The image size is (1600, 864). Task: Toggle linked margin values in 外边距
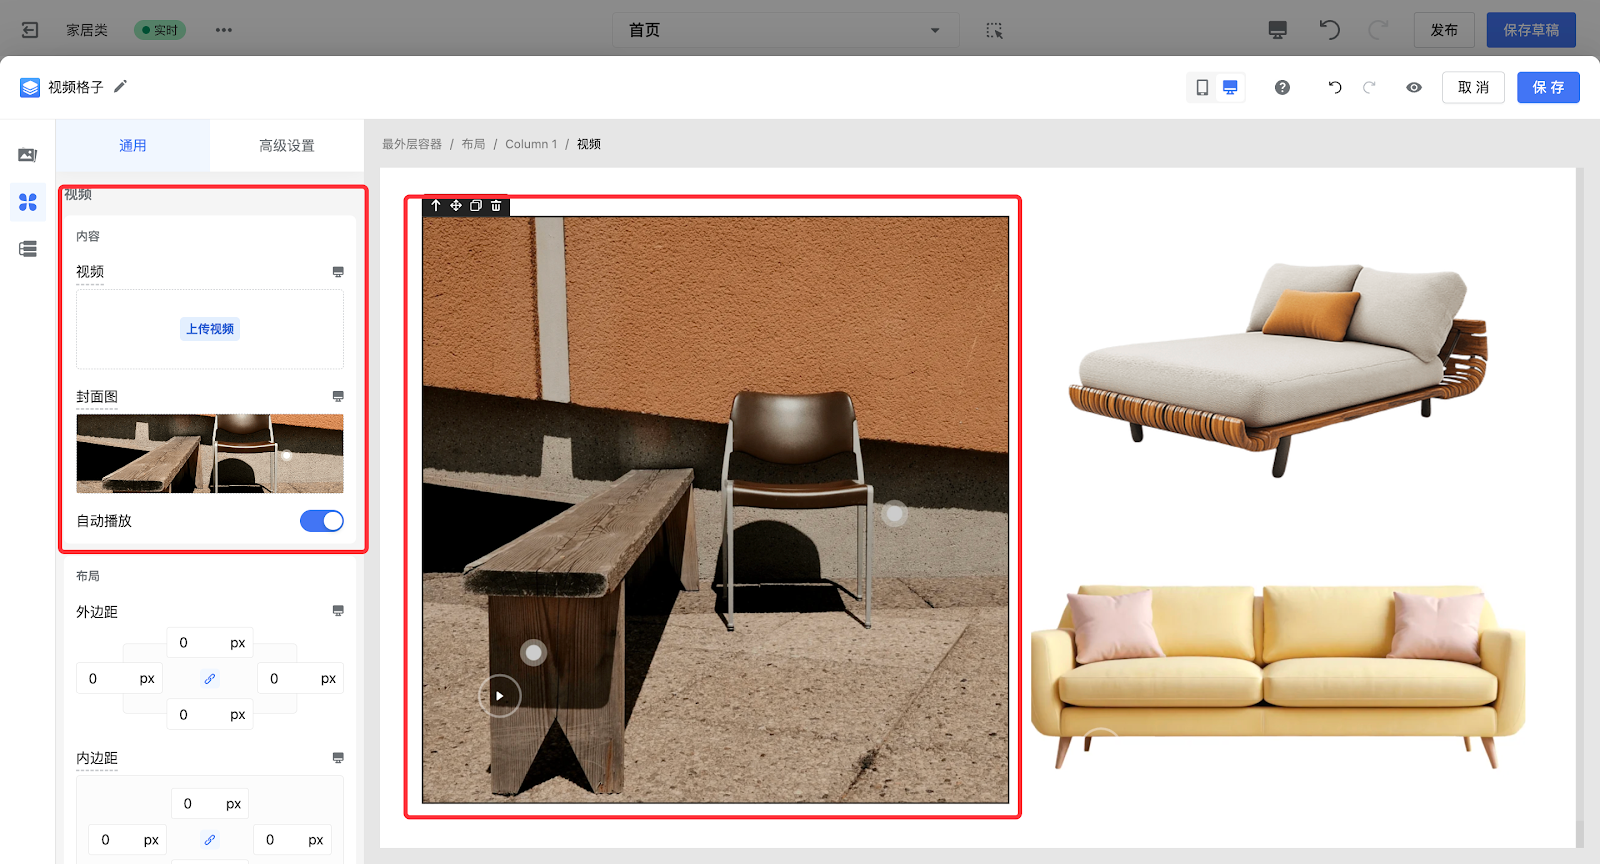tap(210, 679)
